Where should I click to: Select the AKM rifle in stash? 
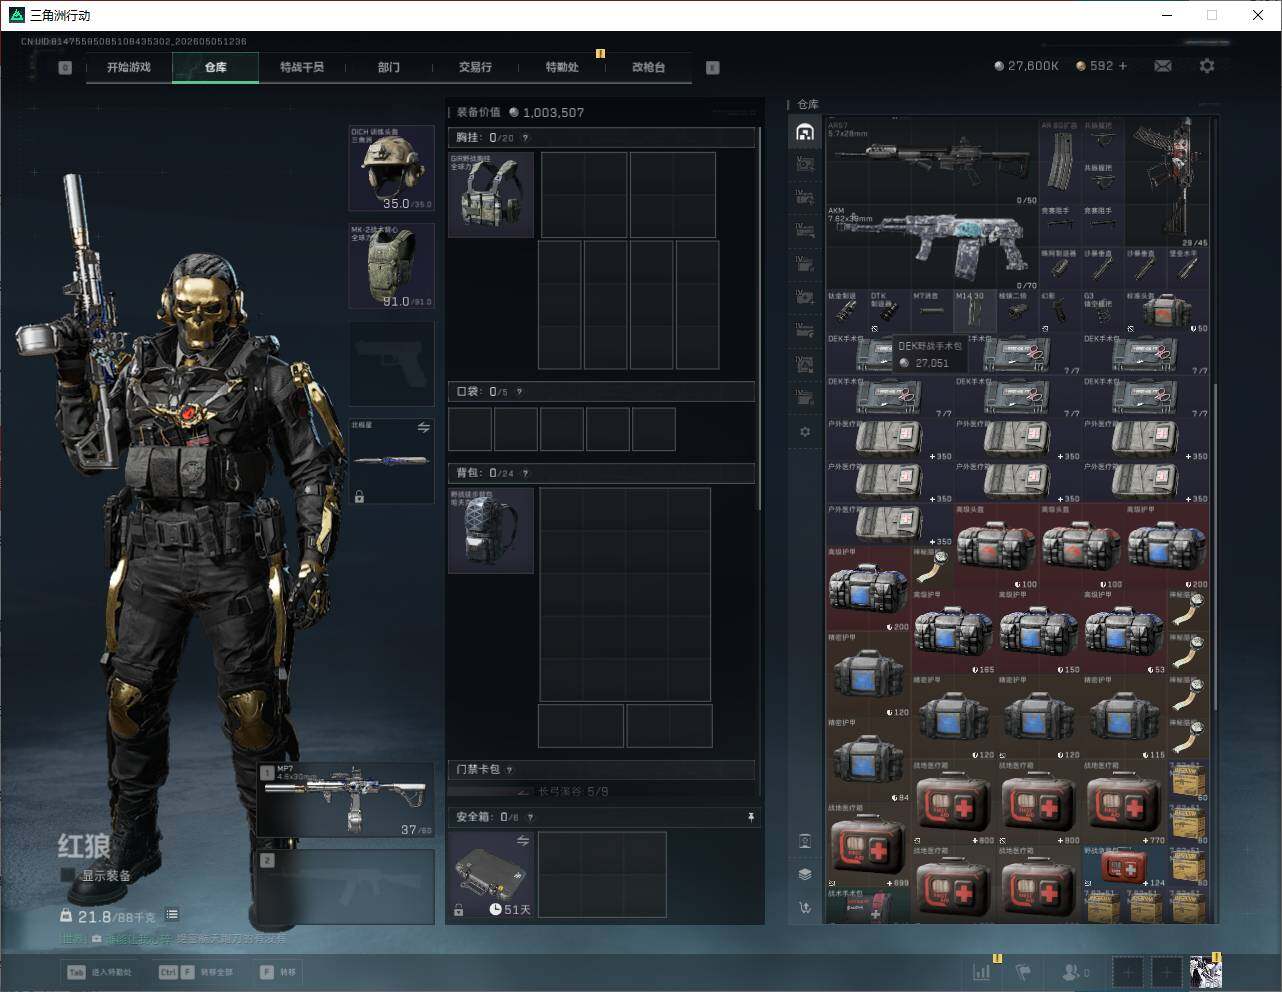(x=932, y=248)
